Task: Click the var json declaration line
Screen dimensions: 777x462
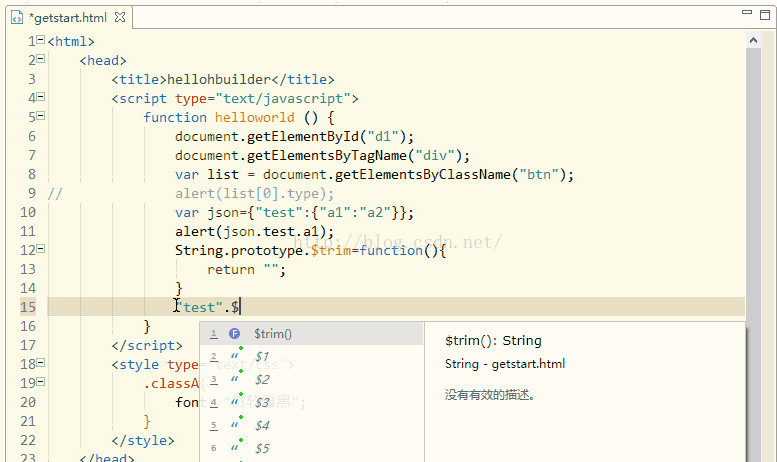Action: (x=294, y=213)
